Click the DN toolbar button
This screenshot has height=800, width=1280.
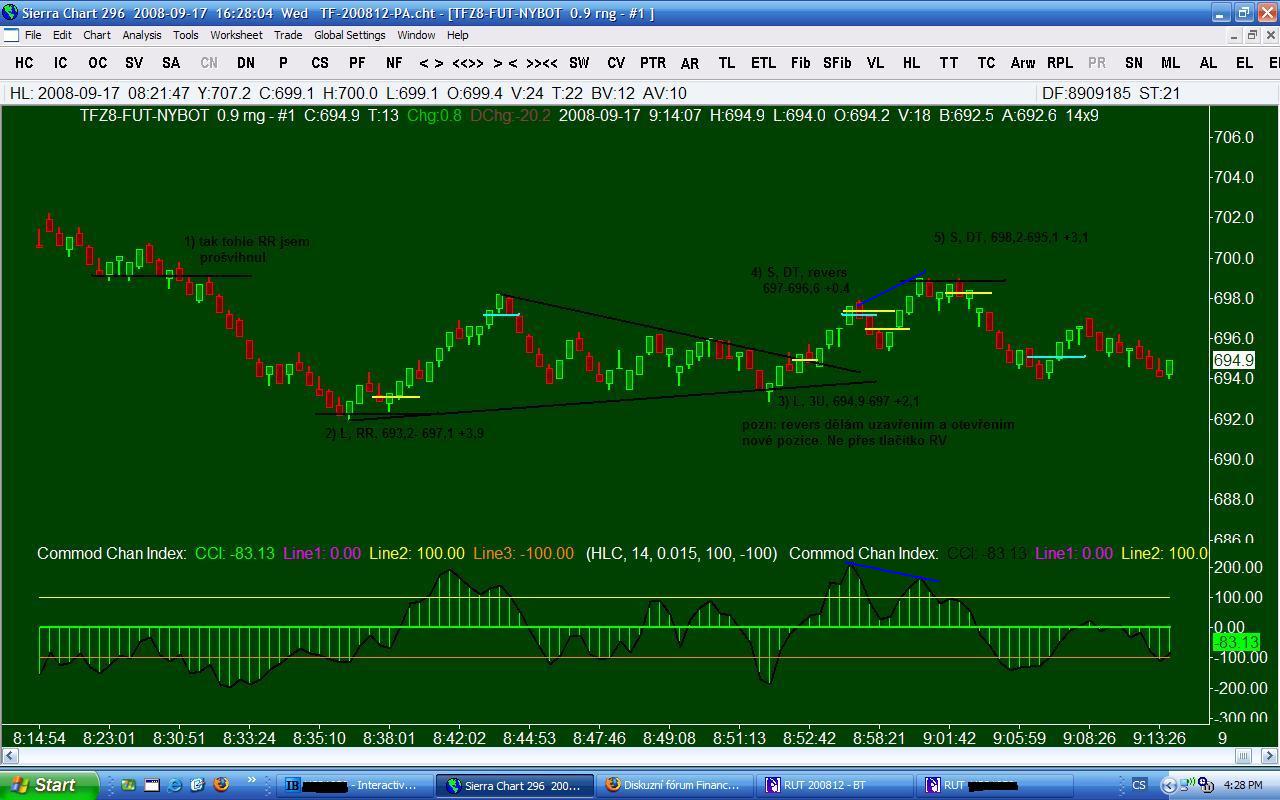[245, 62]
